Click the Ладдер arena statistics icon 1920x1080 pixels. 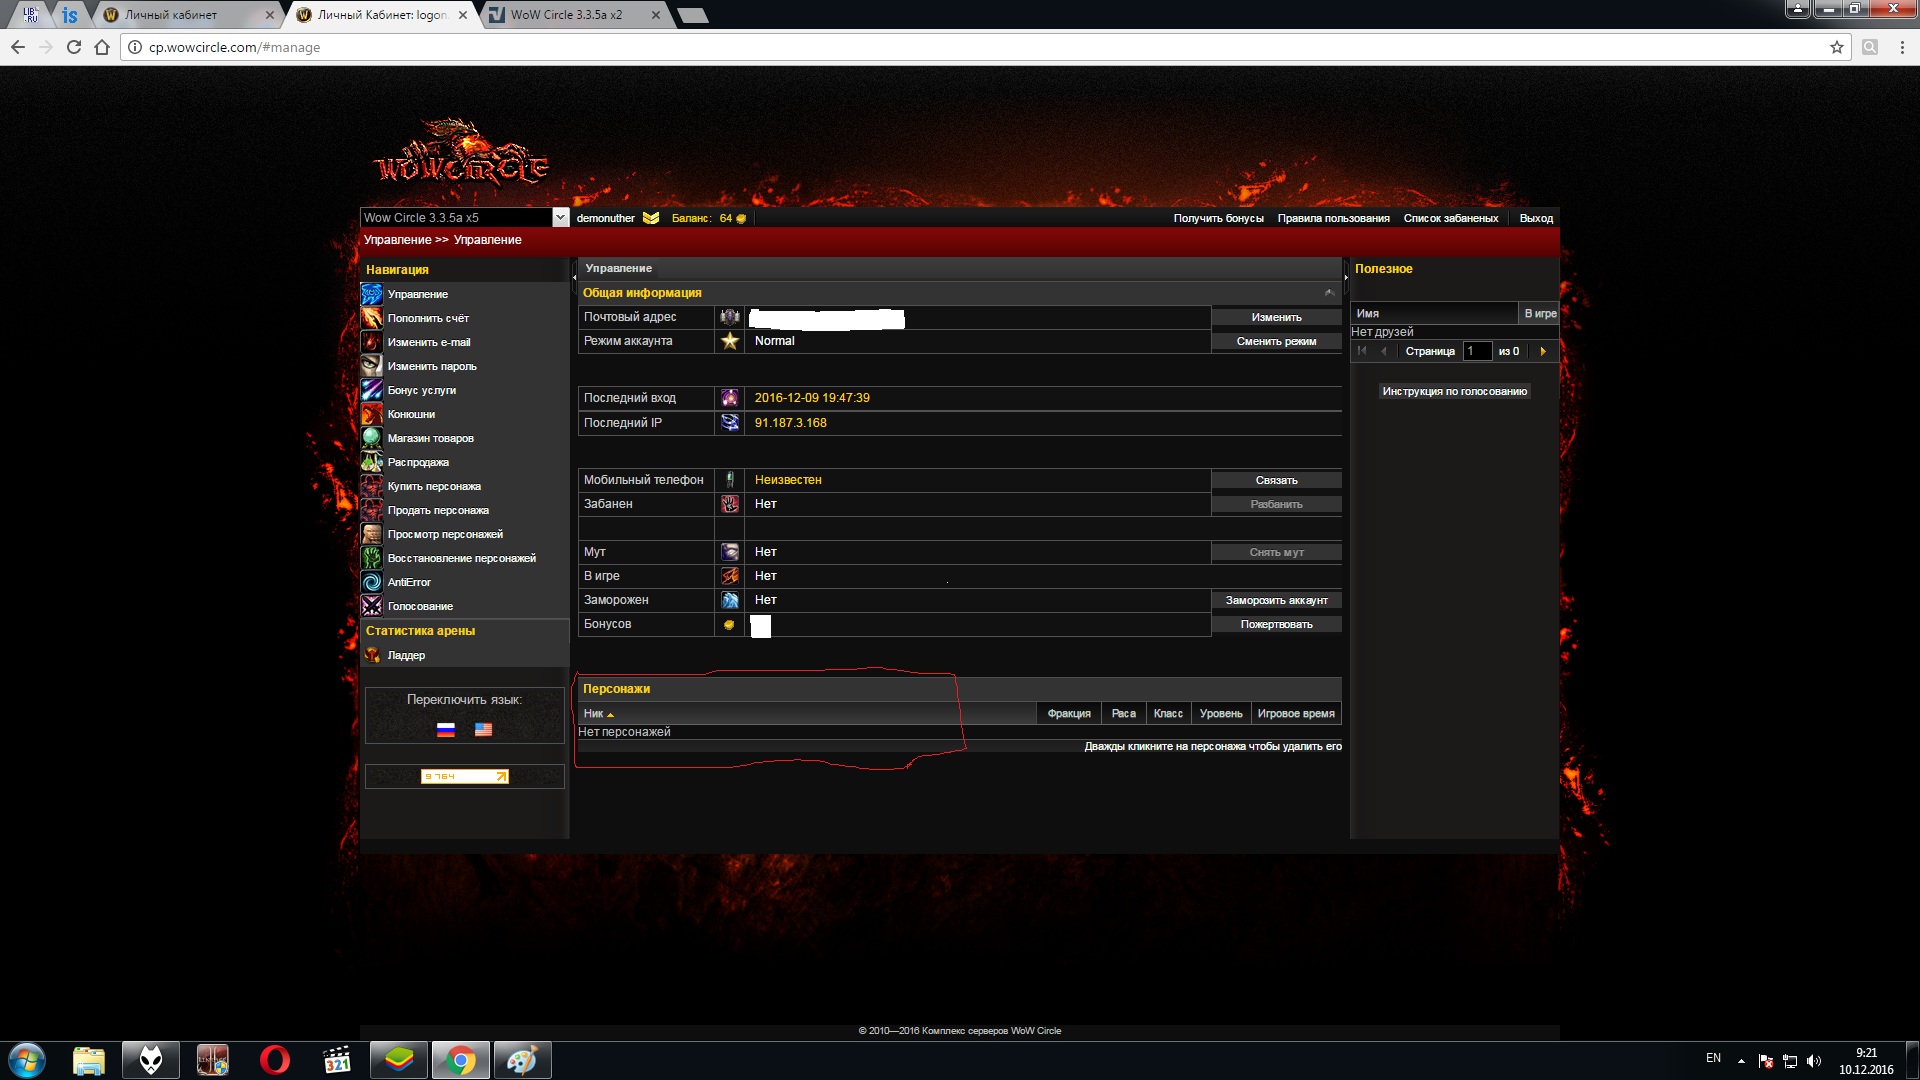(x=372, y=655)
